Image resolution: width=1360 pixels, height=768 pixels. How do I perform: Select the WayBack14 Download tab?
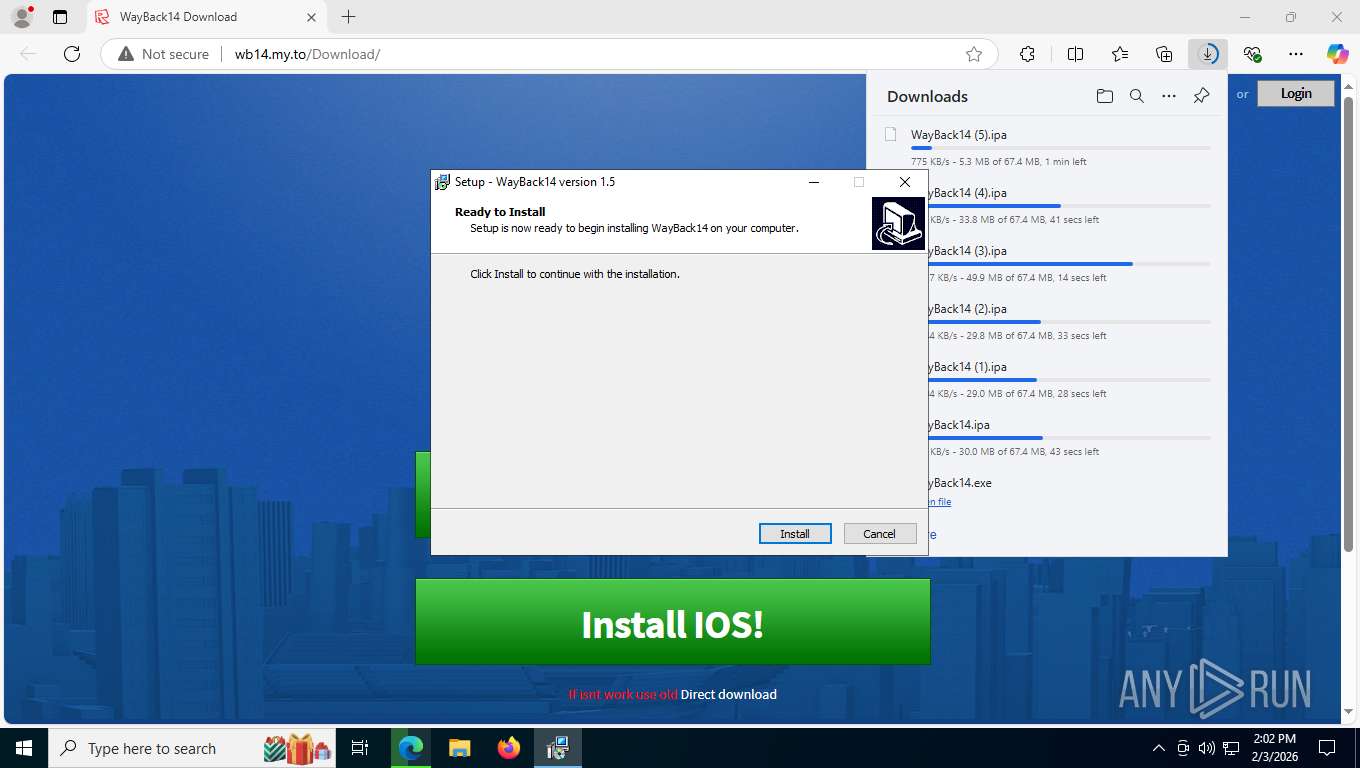click(207, 17)
